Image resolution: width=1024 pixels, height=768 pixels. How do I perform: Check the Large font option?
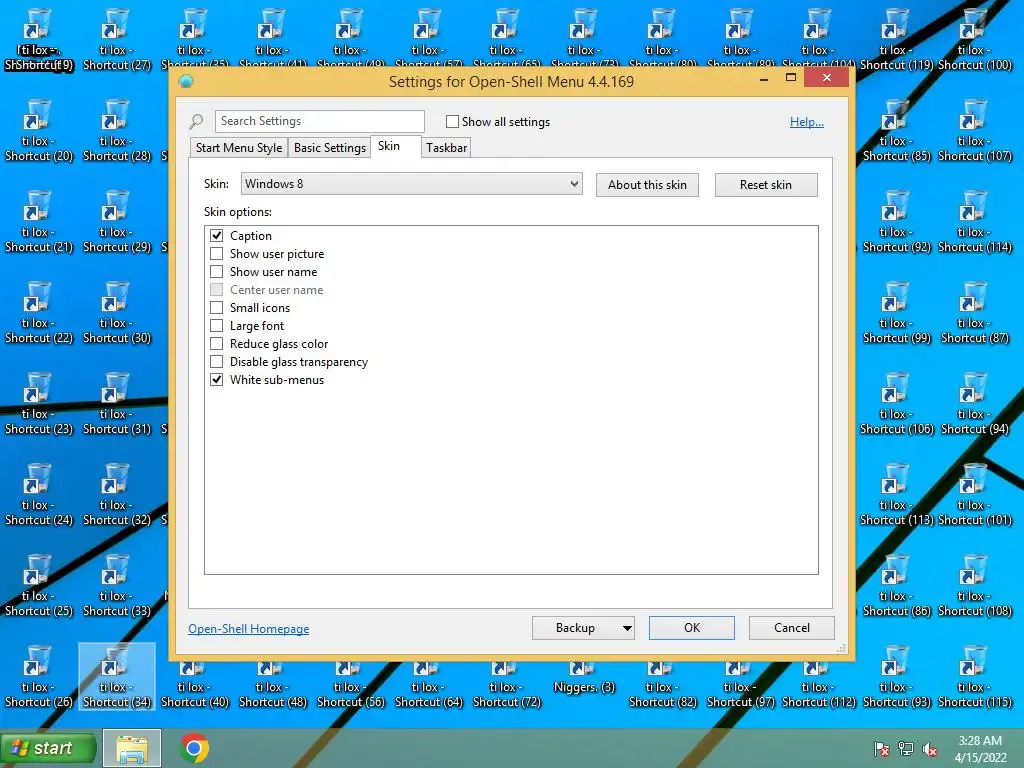[x=216, y=325]
